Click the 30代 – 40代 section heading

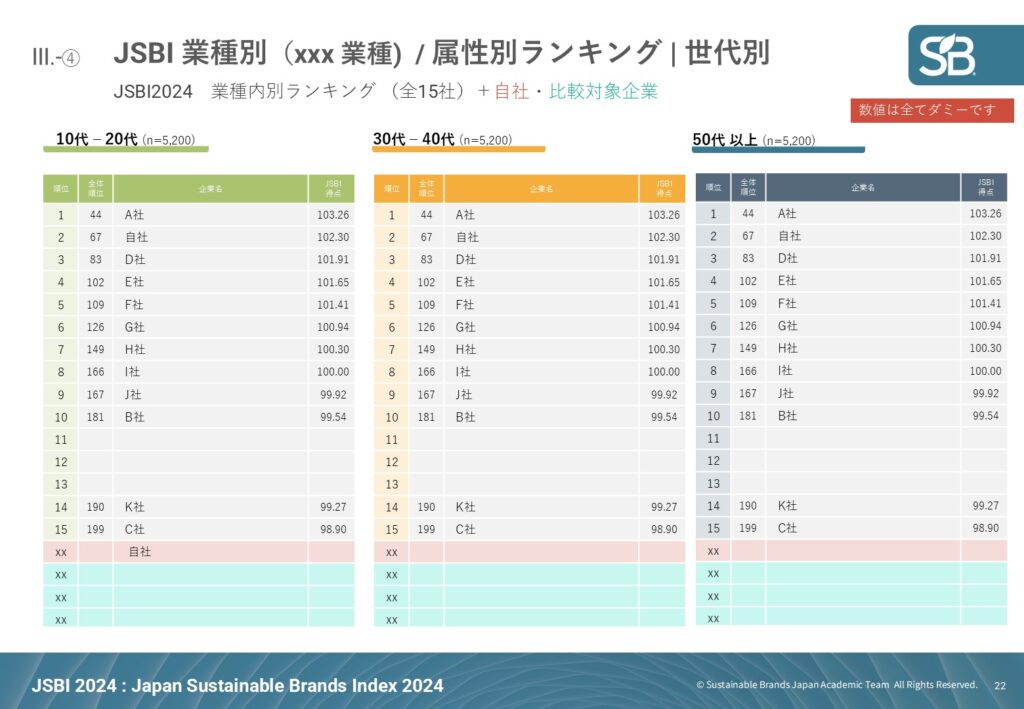(442, 139)
